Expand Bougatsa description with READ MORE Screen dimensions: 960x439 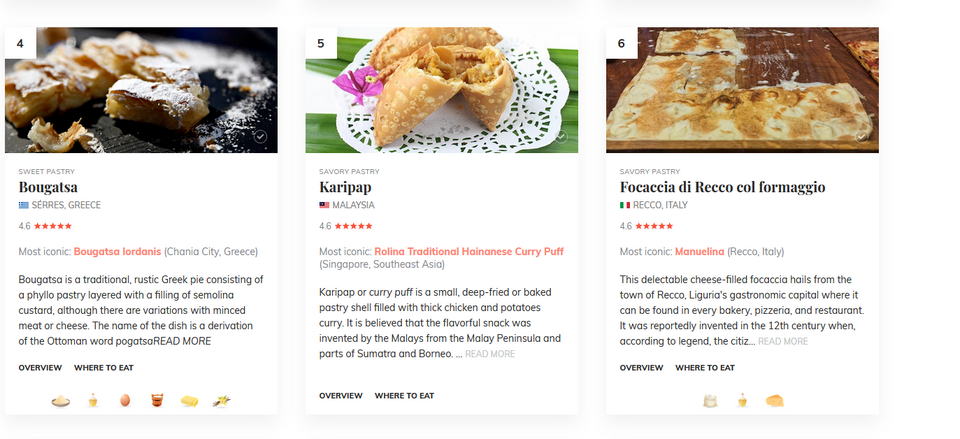click(x=182, y=341)
